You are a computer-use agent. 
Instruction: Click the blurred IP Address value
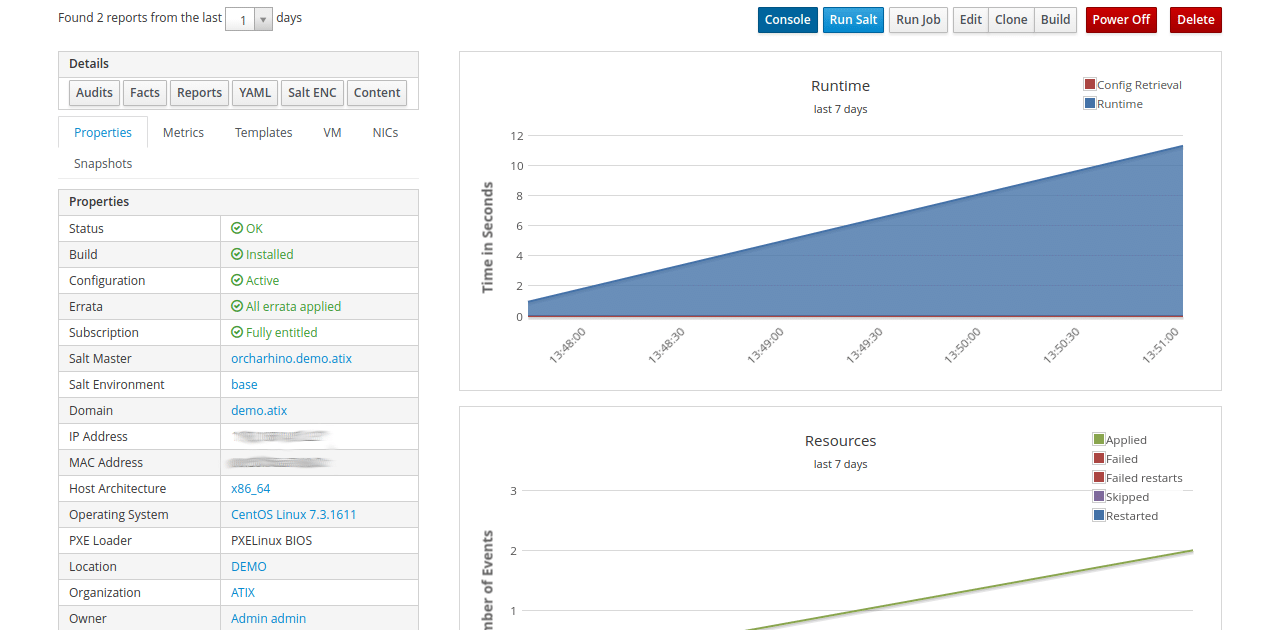279,436
